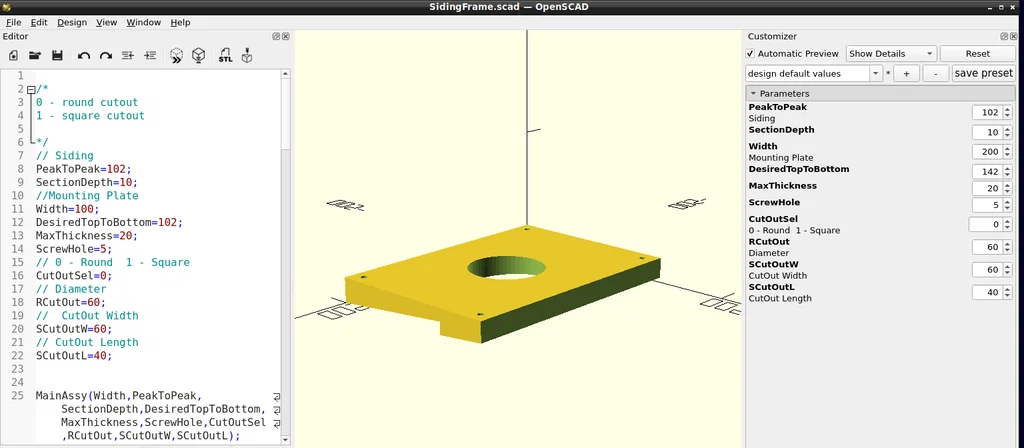The width and height of the screenshot is (1024, 448).
Task: Click code line 'ScrewHole=5;'
Action: (74, 249)
